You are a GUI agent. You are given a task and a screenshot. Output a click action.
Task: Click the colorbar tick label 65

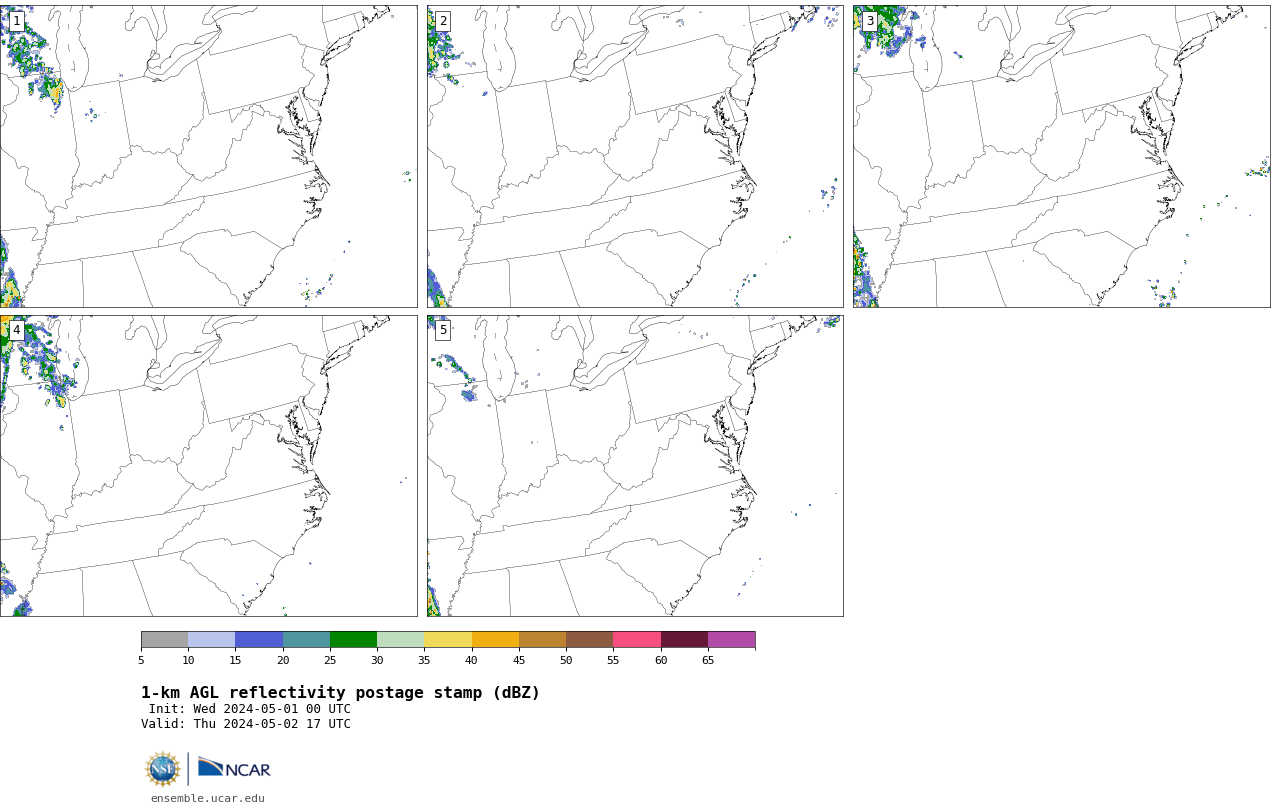tap(708, 660)
